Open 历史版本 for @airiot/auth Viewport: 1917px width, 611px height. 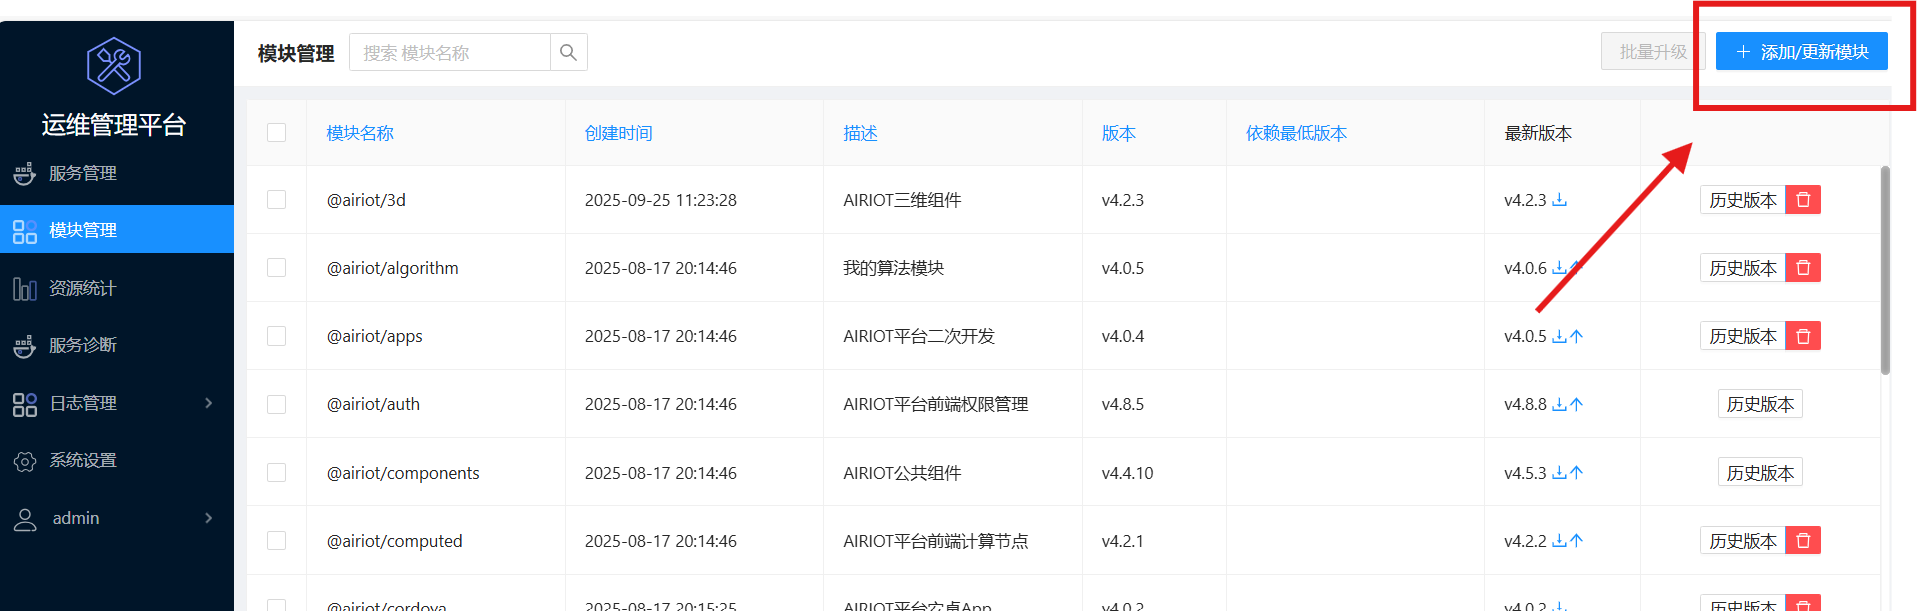click(x=1760, y=404)
